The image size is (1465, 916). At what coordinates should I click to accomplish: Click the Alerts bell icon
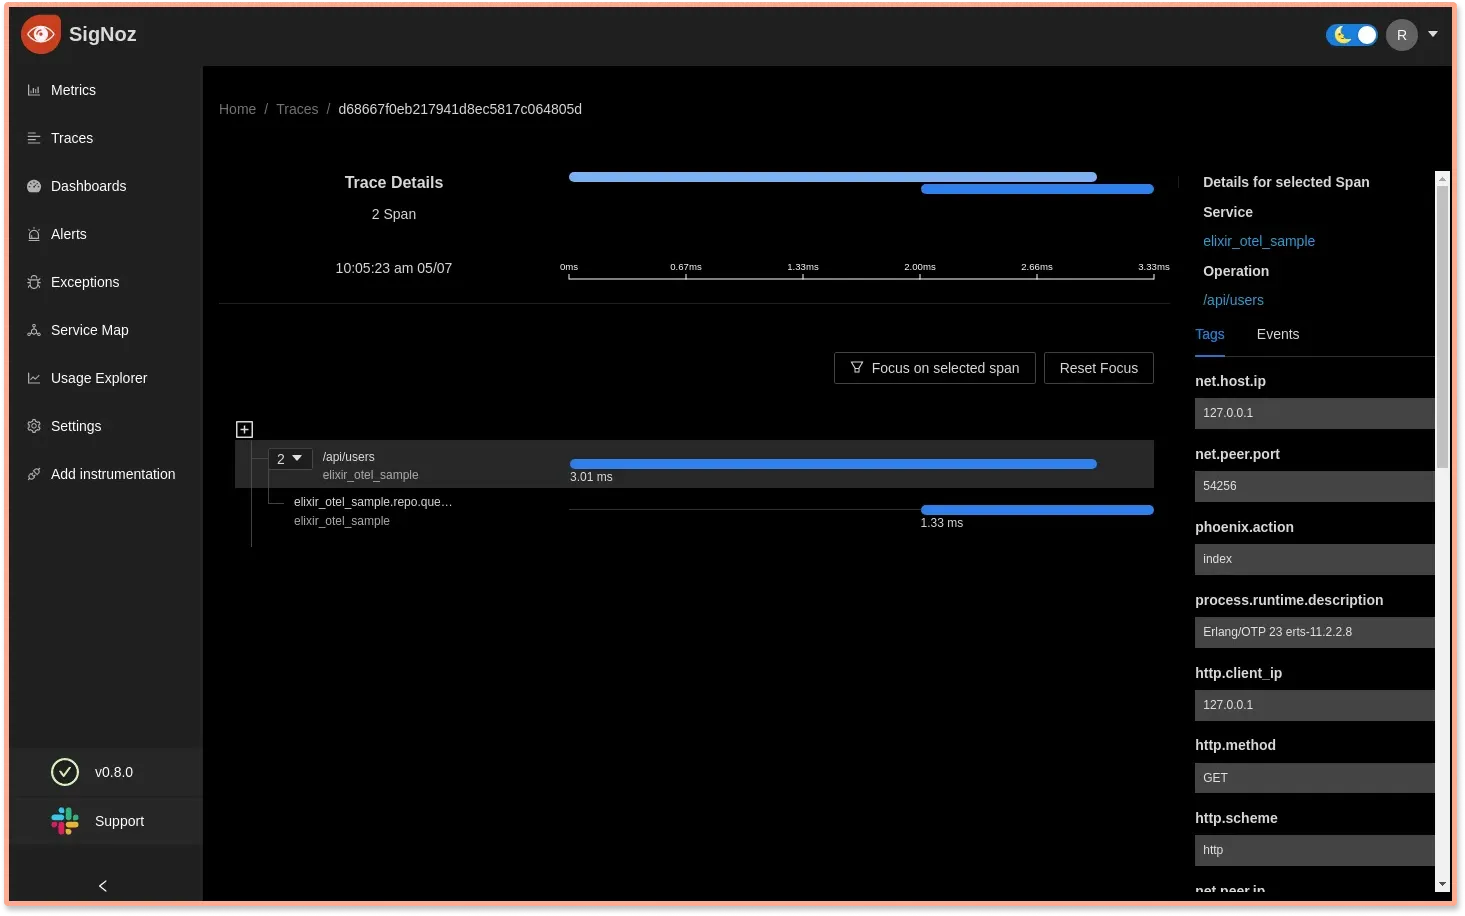click(34, 234)
